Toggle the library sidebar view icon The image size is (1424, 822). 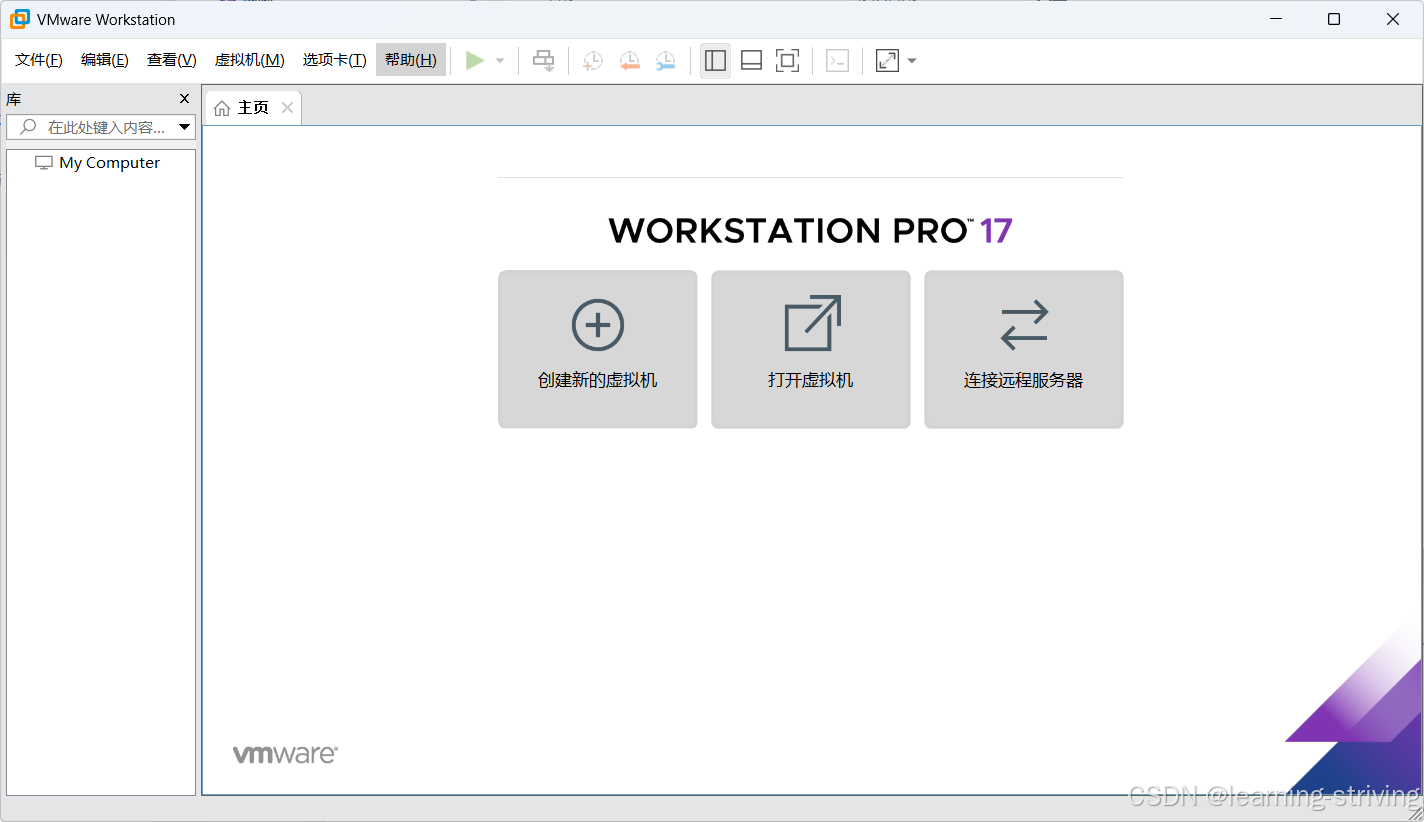pyautogui.click(x=715, y=61)
